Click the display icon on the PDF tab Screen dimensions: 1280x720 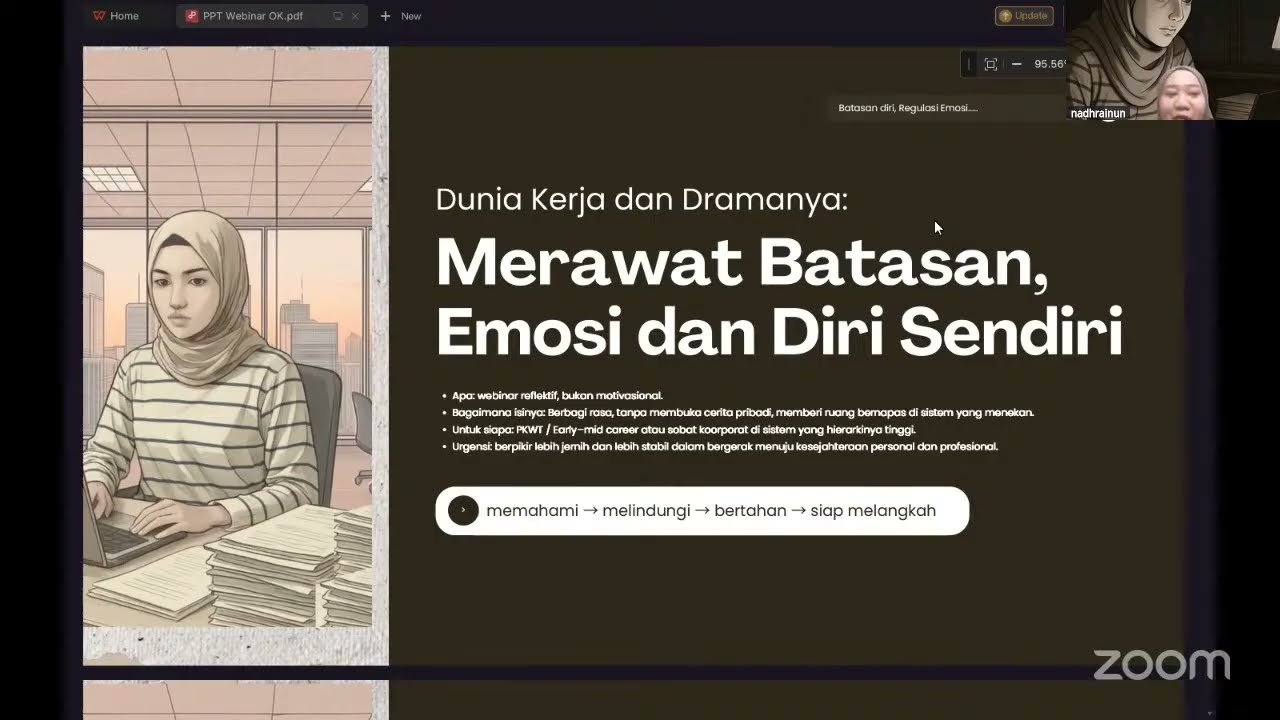(338, 16)
